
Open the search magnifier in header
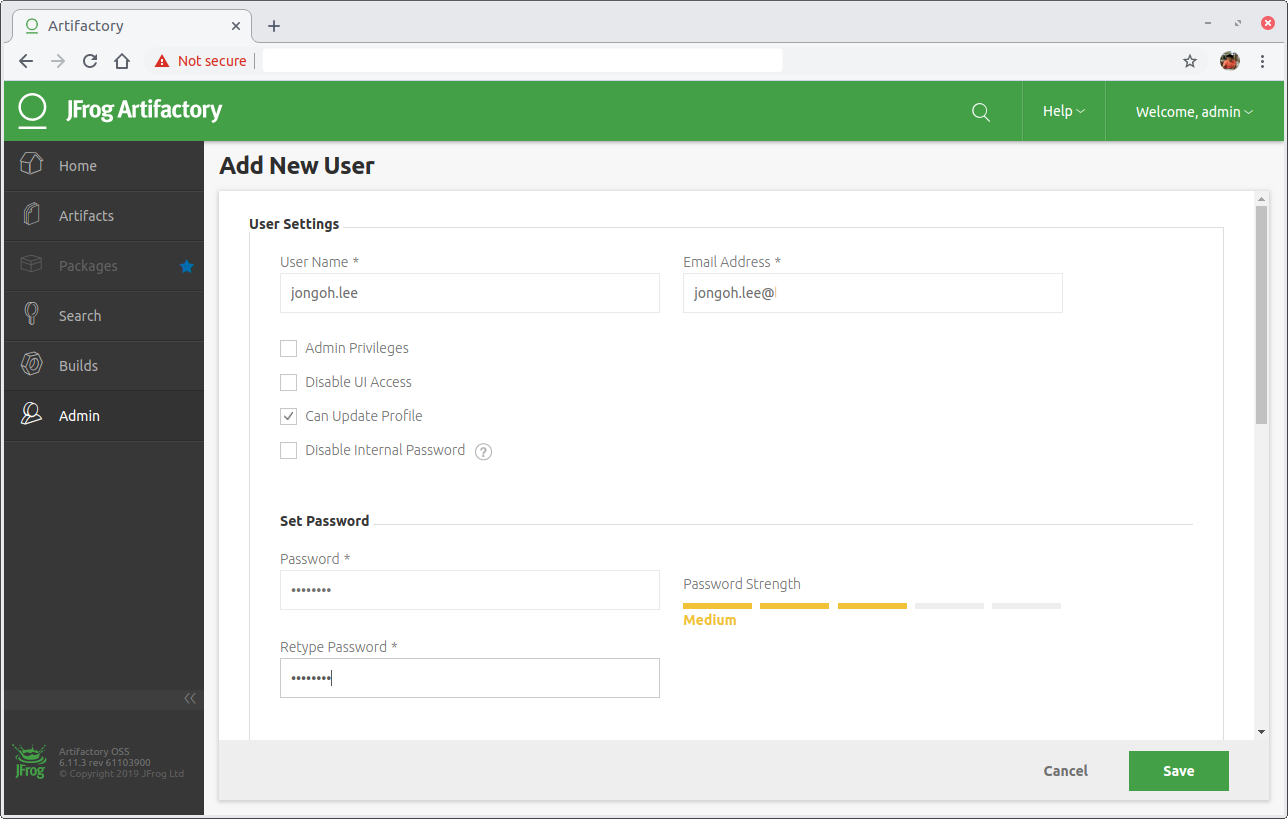pyautogui.click(x=981, y=112)
